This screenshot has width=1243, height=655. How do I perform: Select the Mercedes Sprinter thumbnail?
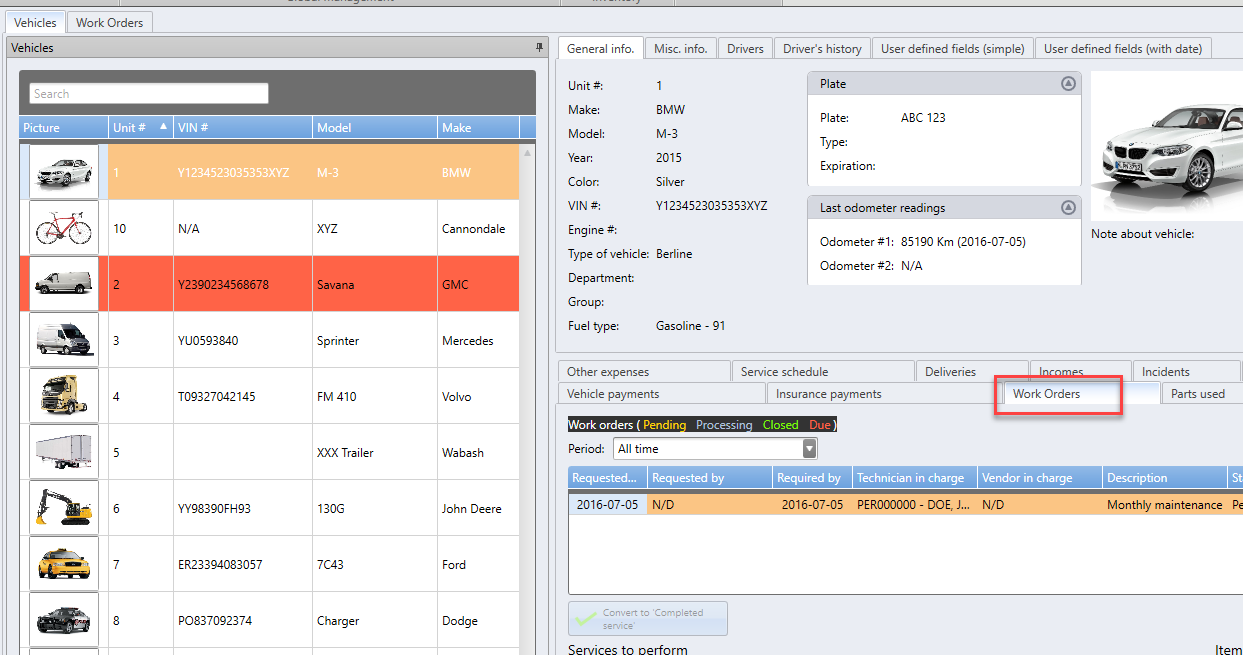(x=64, y=340)
